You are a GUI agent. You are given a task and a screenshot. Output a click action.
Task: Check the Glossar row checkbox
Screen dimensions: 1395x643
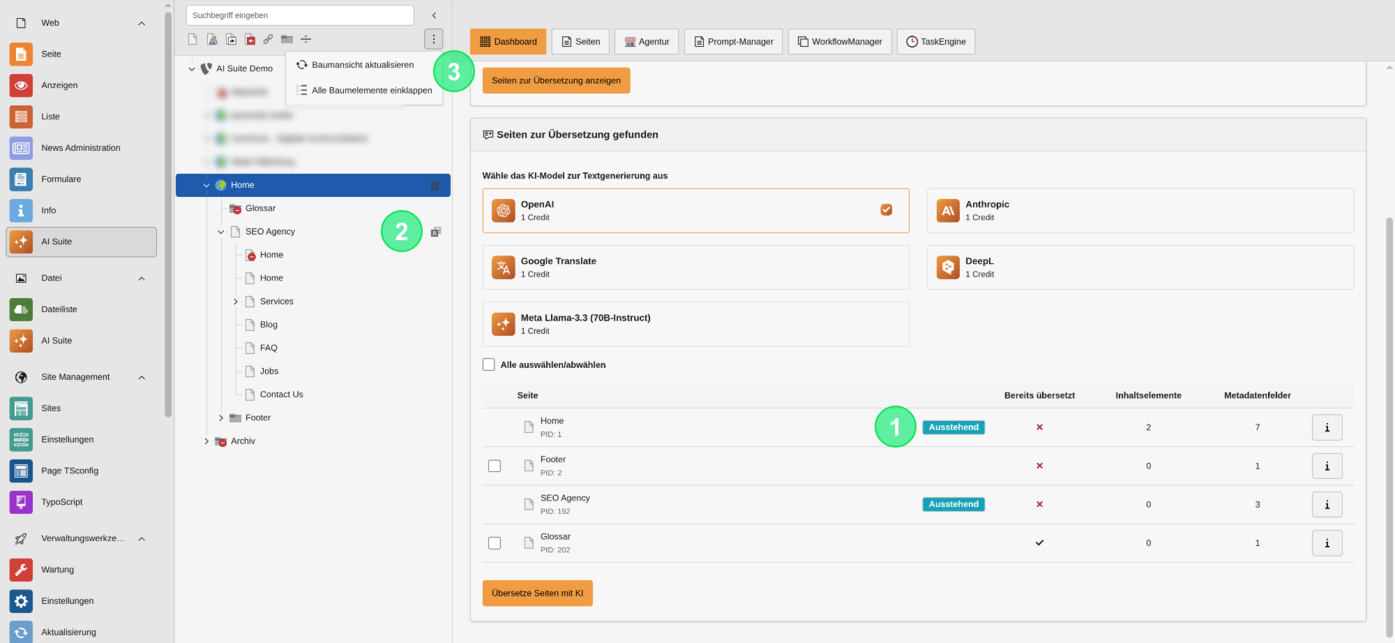pos(494,543)
